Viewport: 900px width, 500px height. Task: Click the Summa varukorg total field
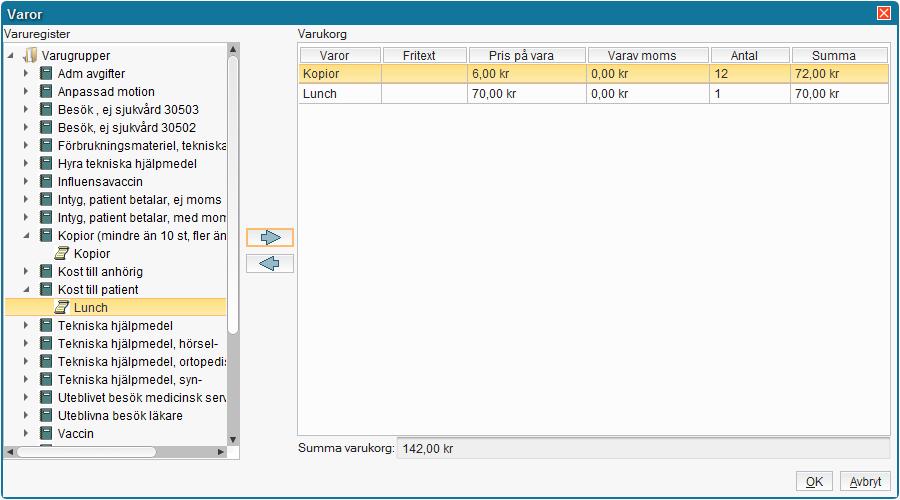[643, 448]
